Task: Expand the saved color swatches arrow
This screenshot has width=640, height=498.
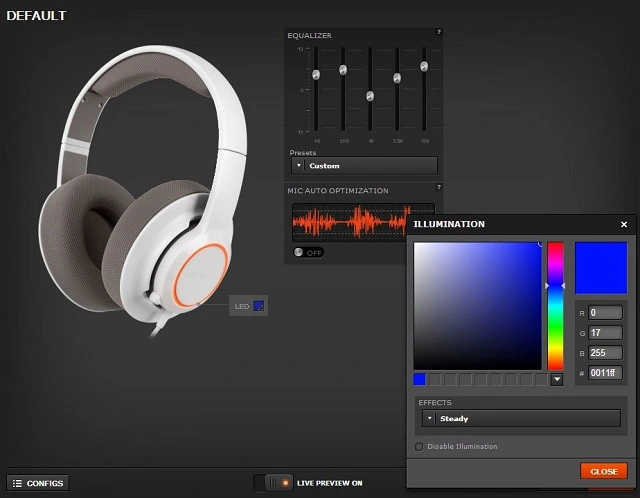Action: (x=556, y=380)
